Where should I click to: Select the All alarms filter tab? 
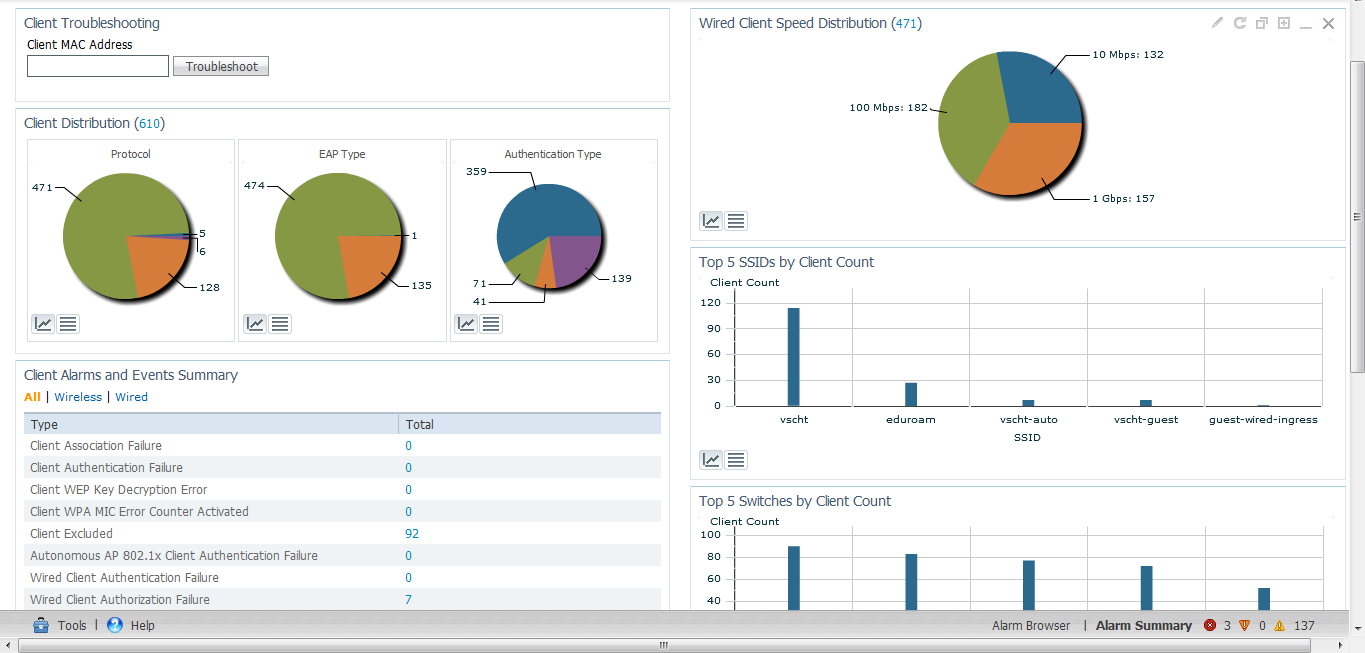(32, 397)
